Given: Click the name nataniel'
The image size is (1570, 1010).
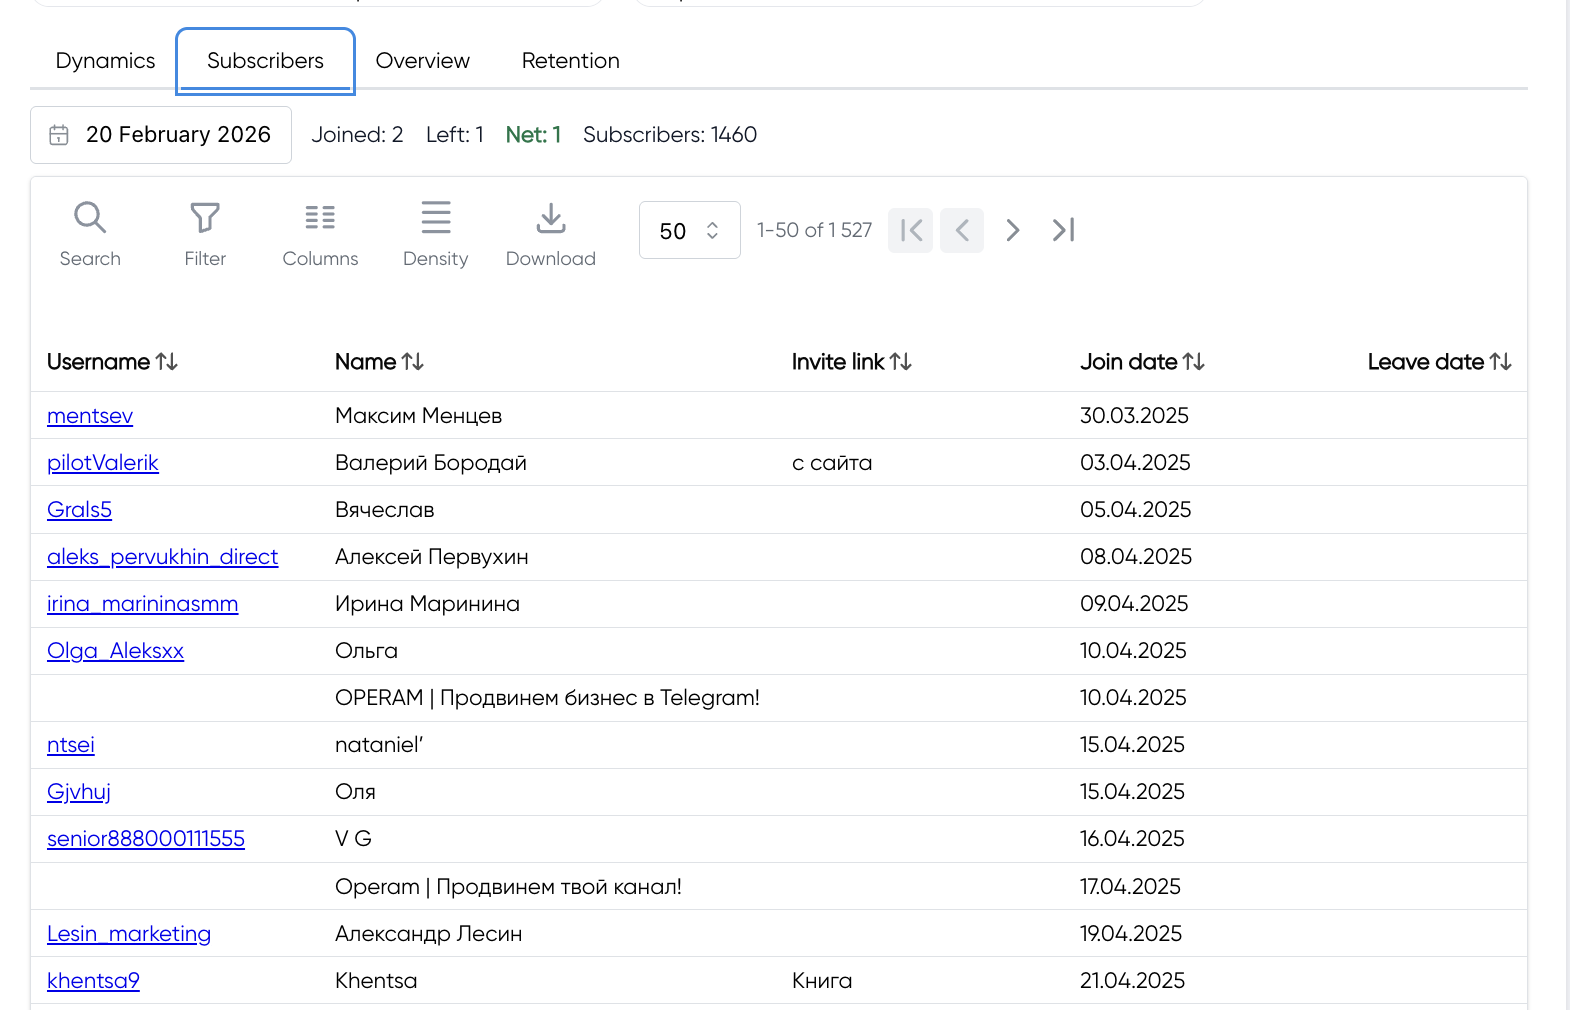Looking at the screenshot, I should click(x=379, y=745).
